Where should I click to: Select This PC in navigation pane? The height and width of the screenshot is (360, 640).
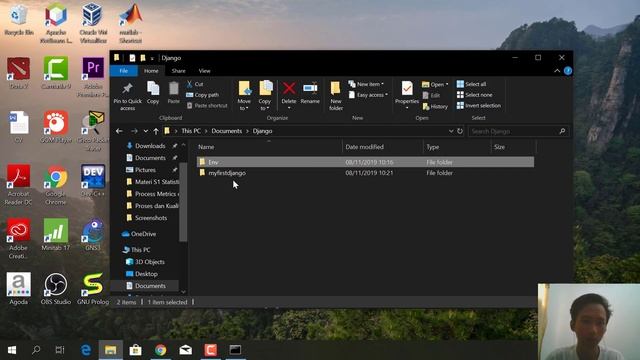point(140,250)
